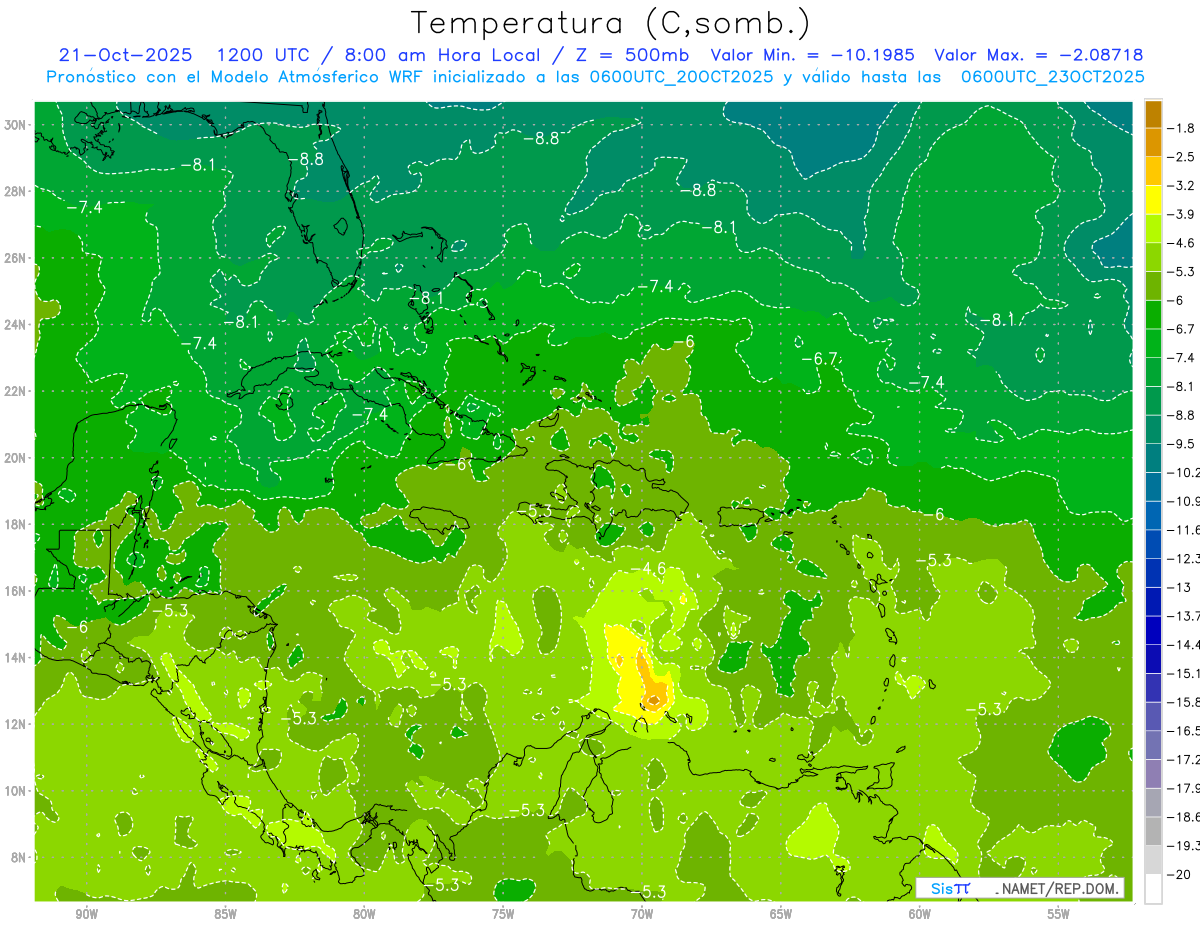Click the bright yellow color bar swatch
This screenshot has height=927, width=1200.
[x=1153, y=200]
